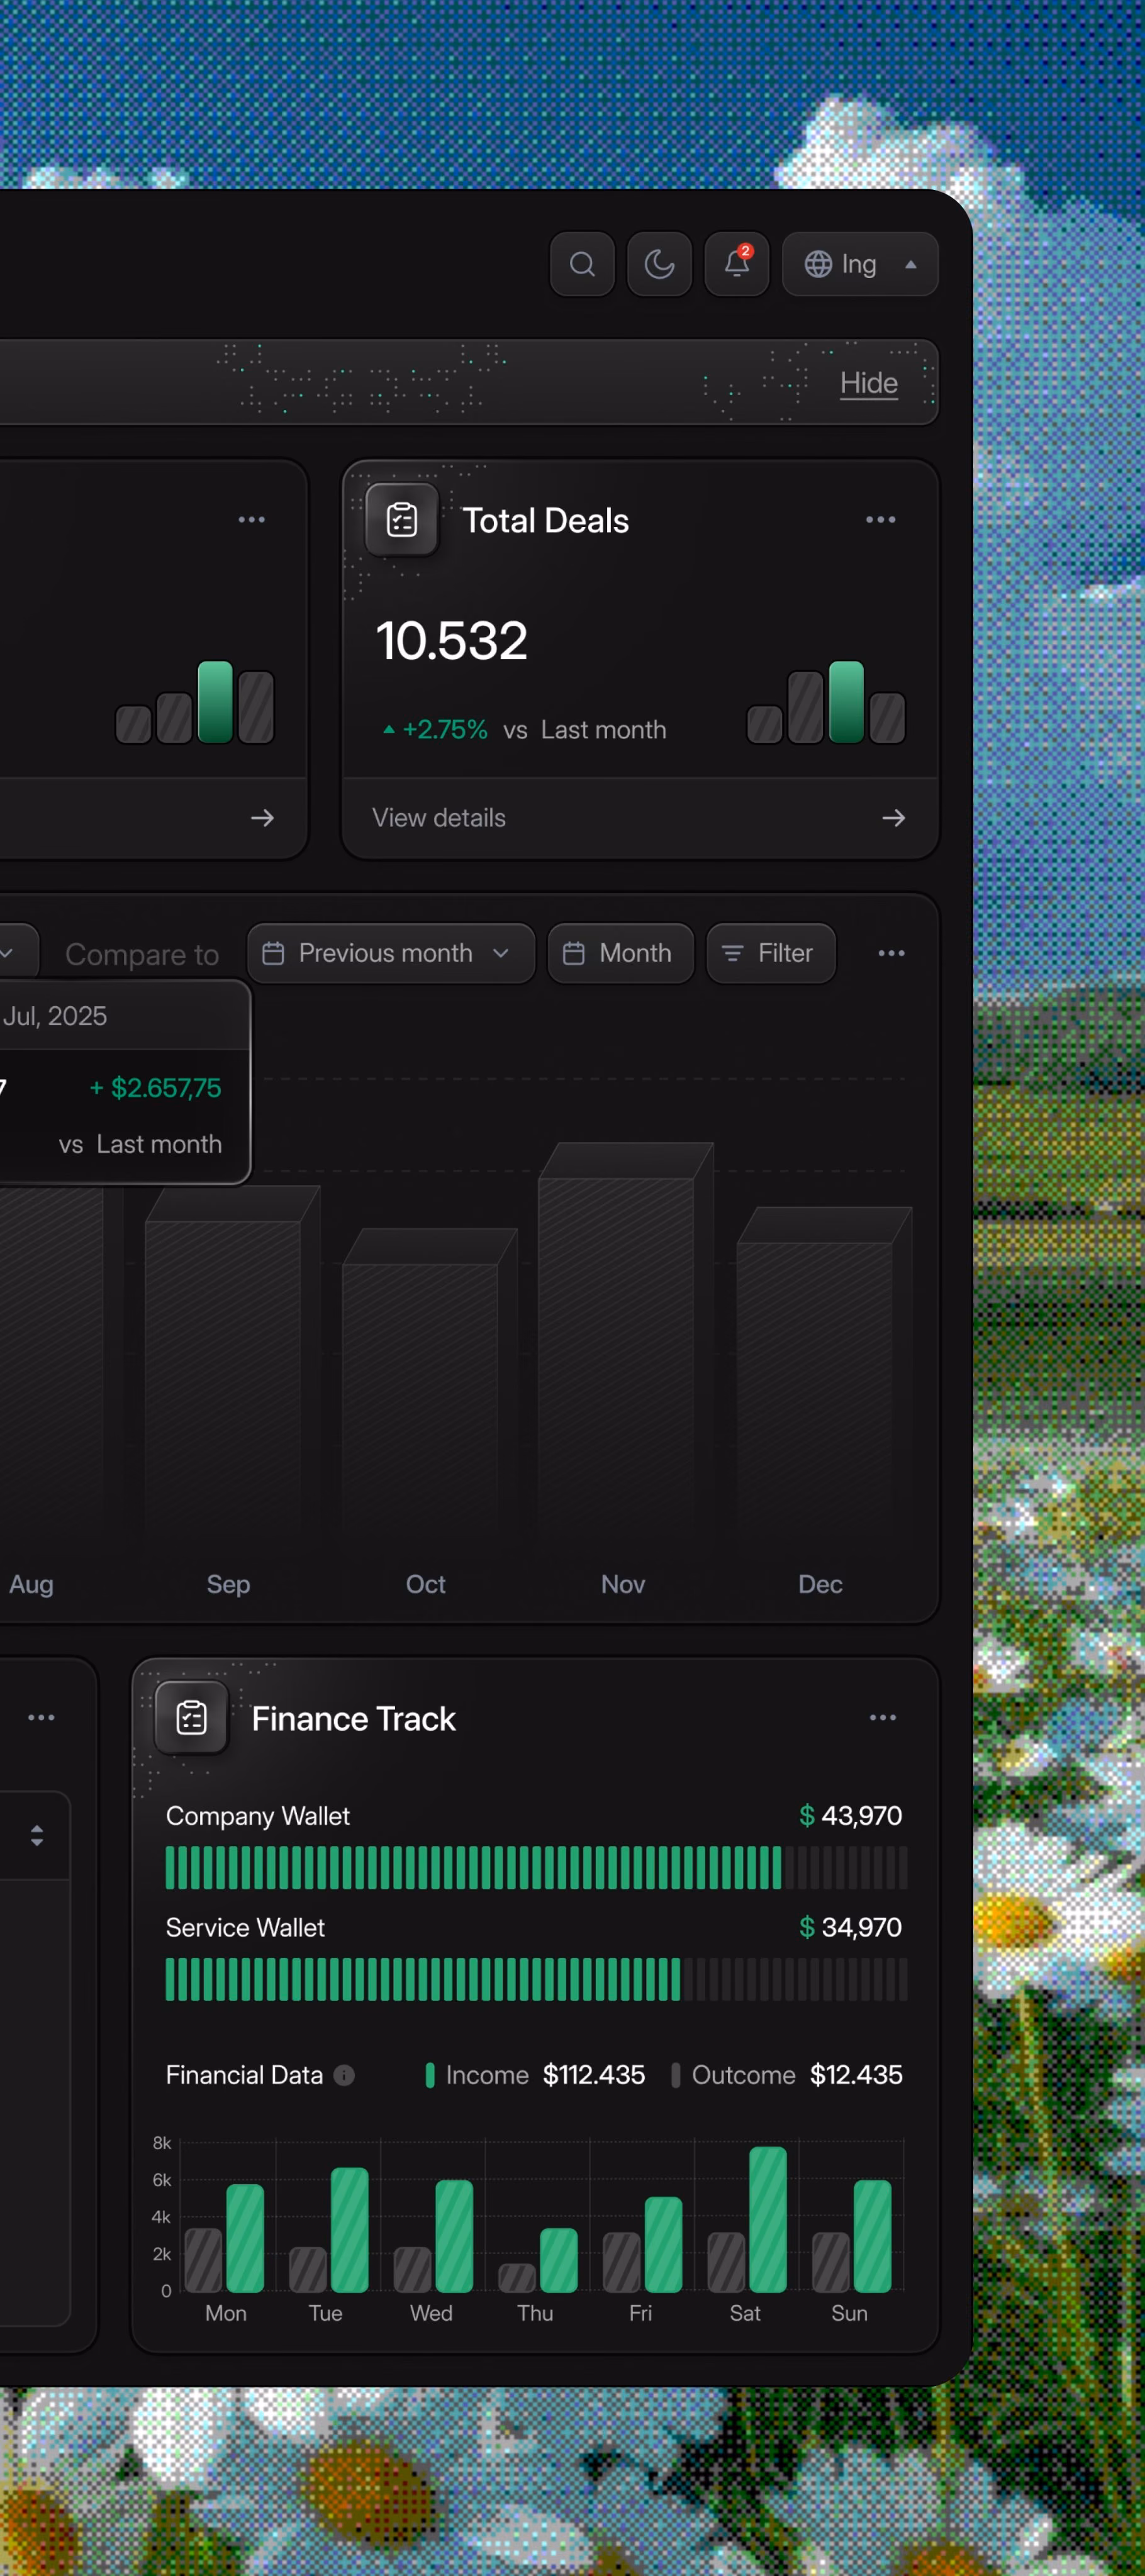
Task: Open the Filter button
Action: tap(771, 953)
